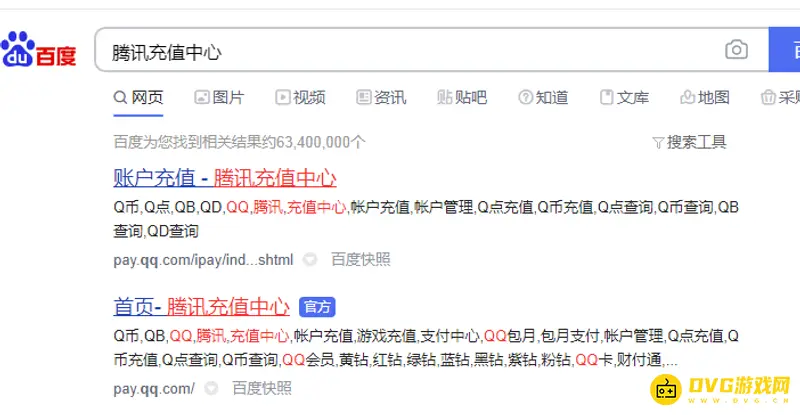Click the description line starting 'Q币,QB,QQ,腾讯'
Screen dimensions: 800x415
click(426, 336)
